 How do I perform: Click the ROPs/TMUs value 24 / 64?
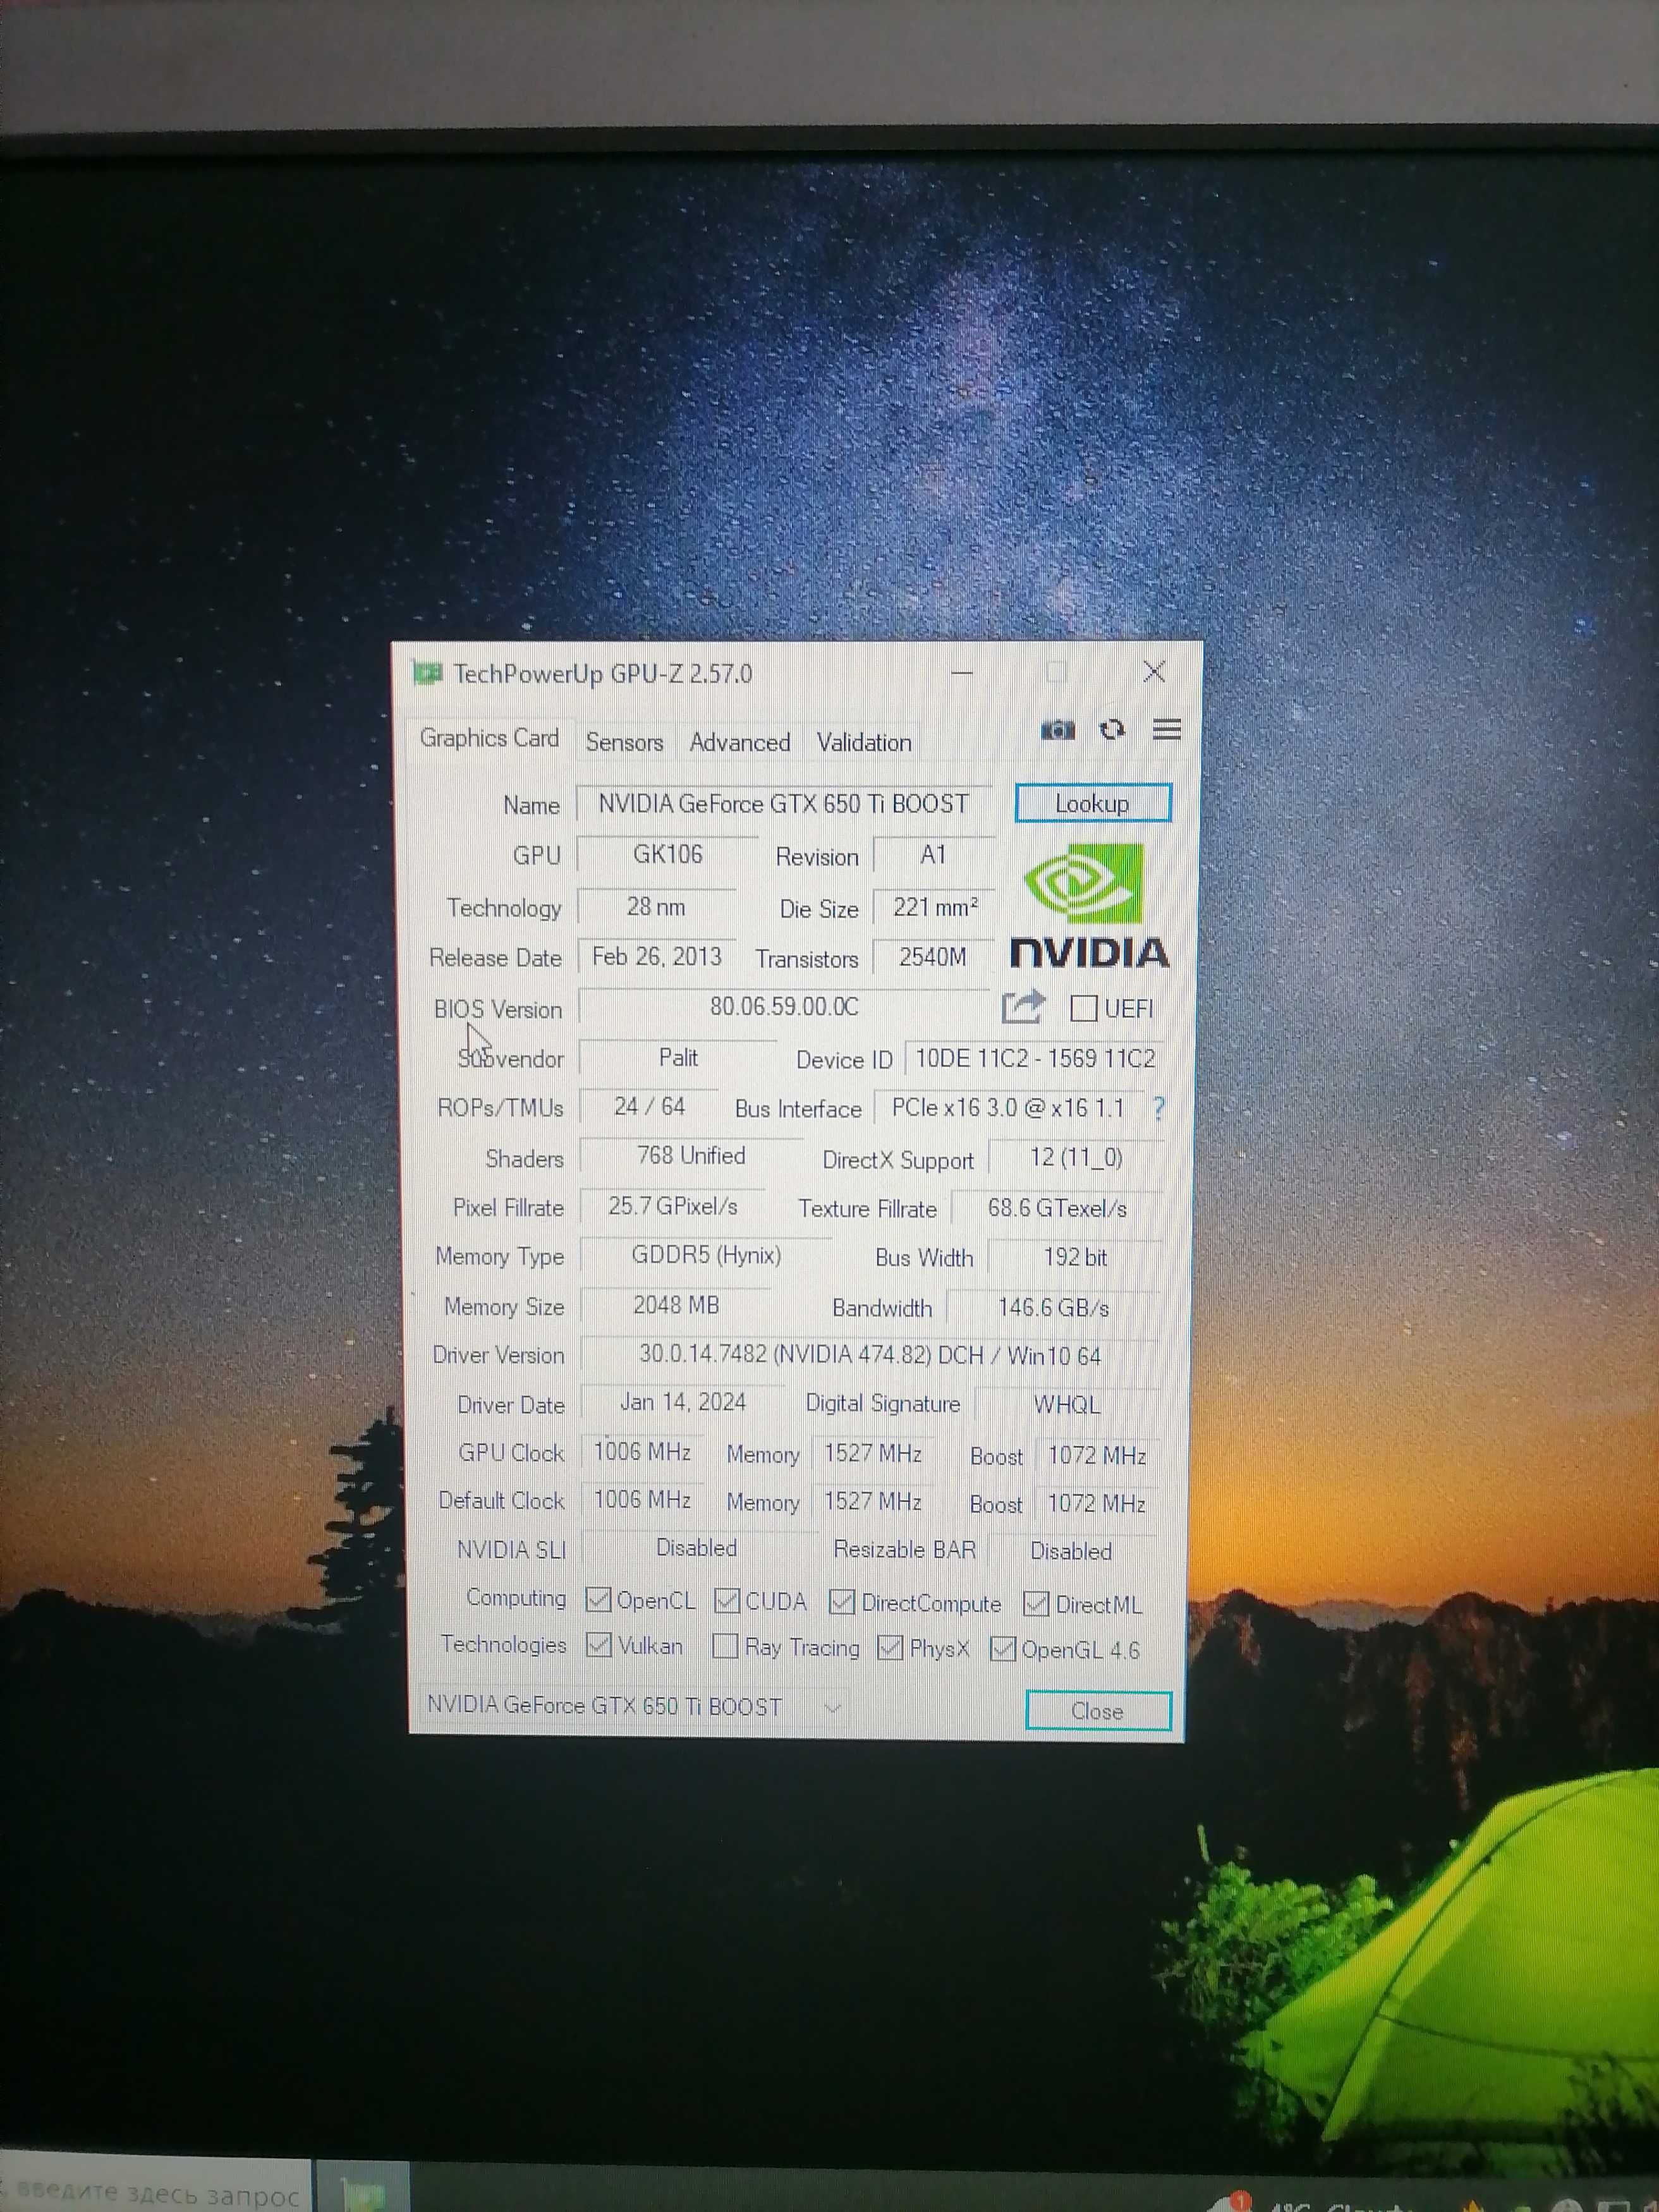pos(649,1107)
